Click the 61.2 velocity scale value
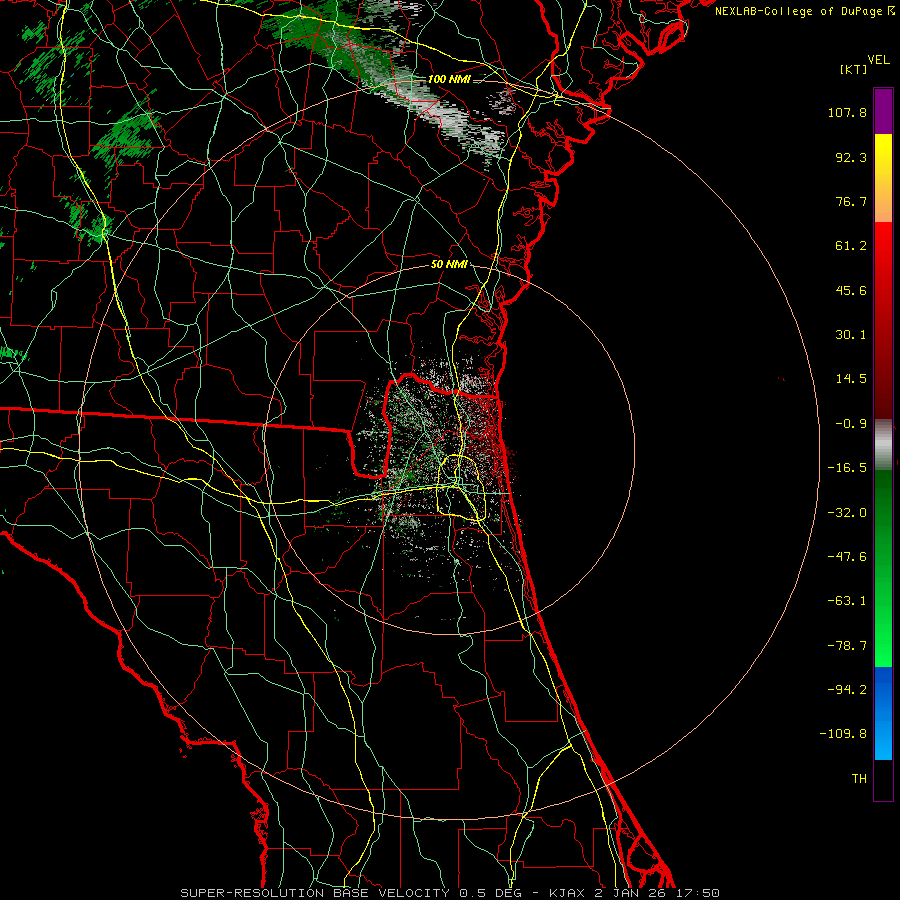The width and height of the screenshot is (900, 900). 851,246
